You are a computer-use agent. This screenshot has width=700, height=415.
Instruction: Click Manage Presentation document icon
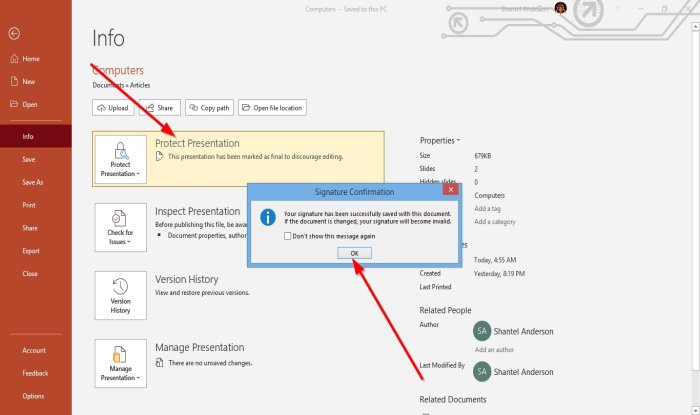coord(121,363)
